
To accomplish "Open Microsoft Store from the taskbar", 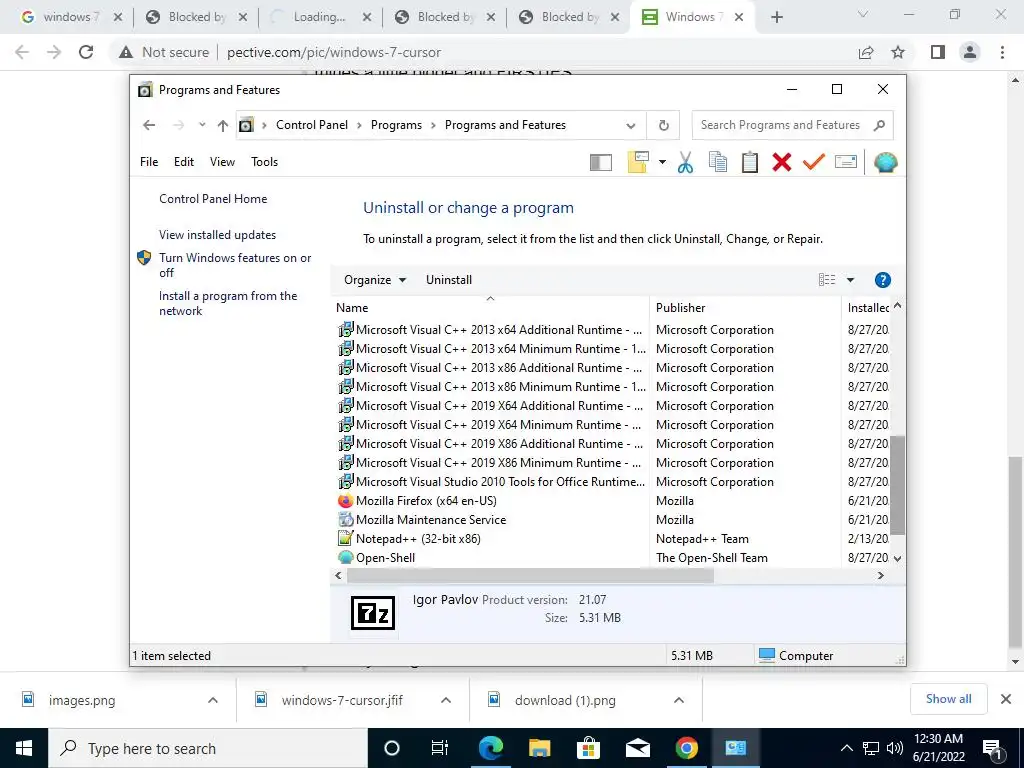I will click(x=588, y=748).
